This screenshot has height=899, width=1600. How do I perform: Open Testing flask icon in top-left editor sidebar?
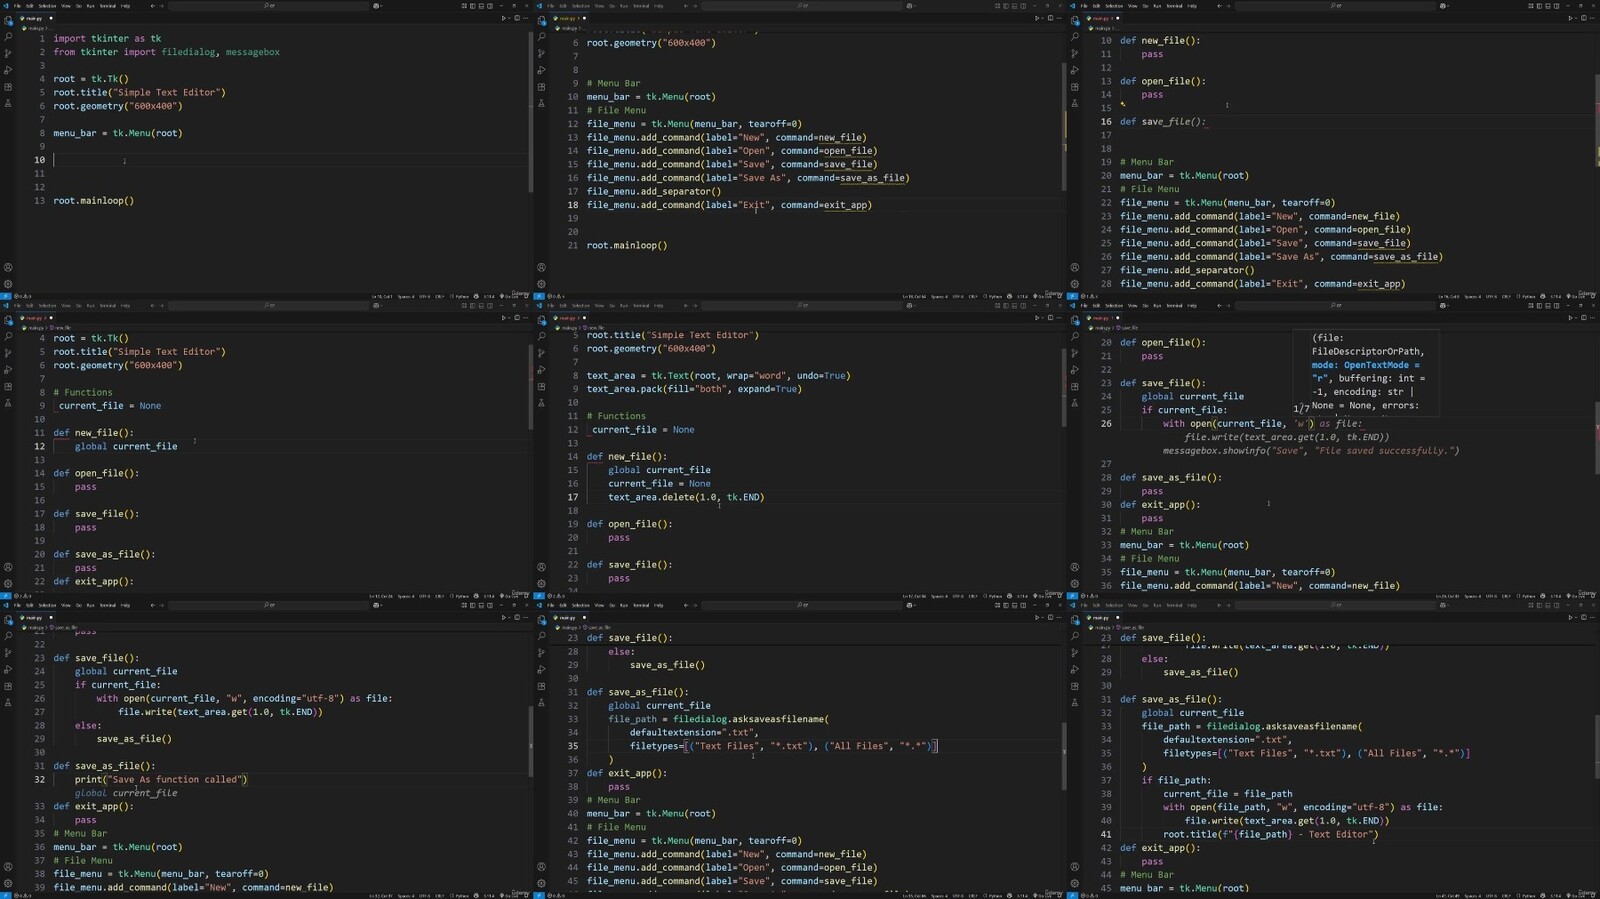pyautogui.click(x=8, y=103)
